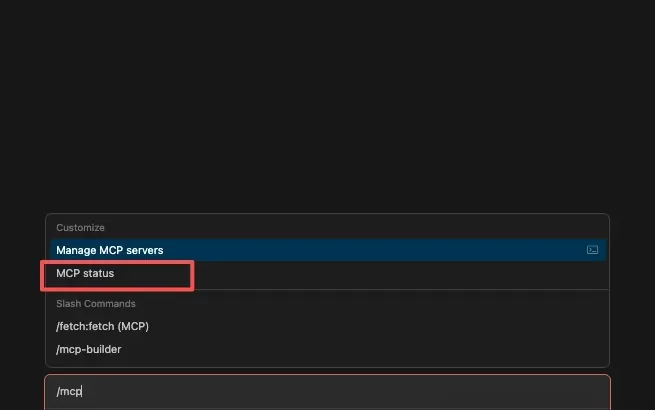Click the mcp-builder suggestion in the list
This screenshot has width=655, height=410.
click(88, 349)
